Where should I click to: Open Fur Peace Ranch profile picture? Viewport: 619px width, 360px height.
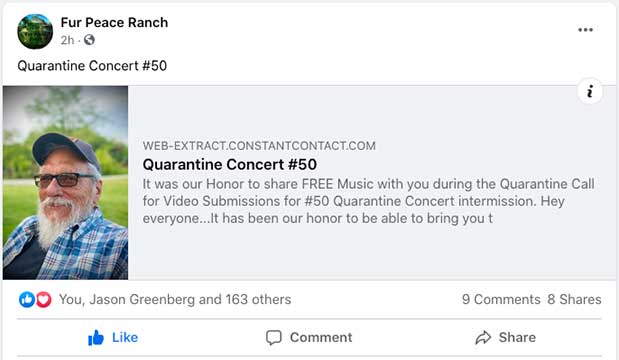[x=35, y=32]
